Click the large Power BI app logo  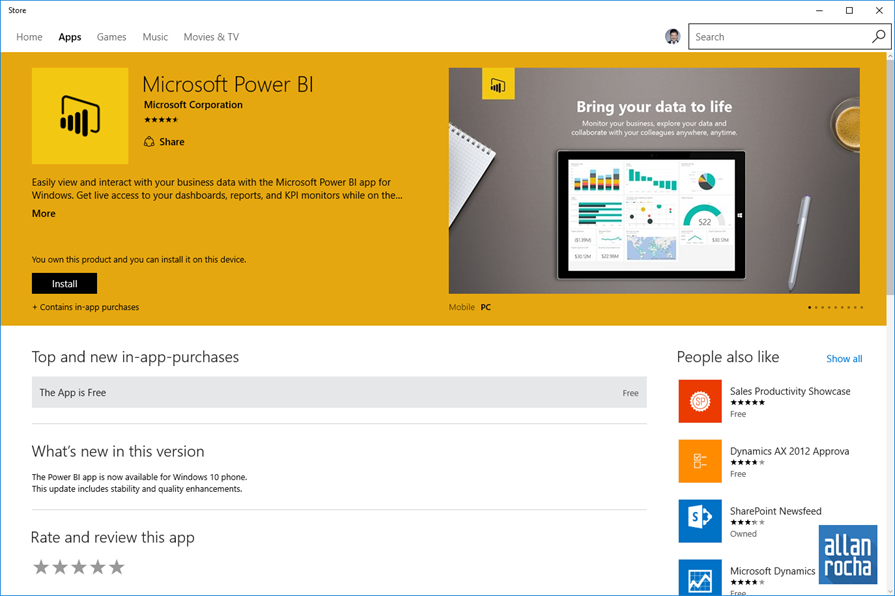80,116
